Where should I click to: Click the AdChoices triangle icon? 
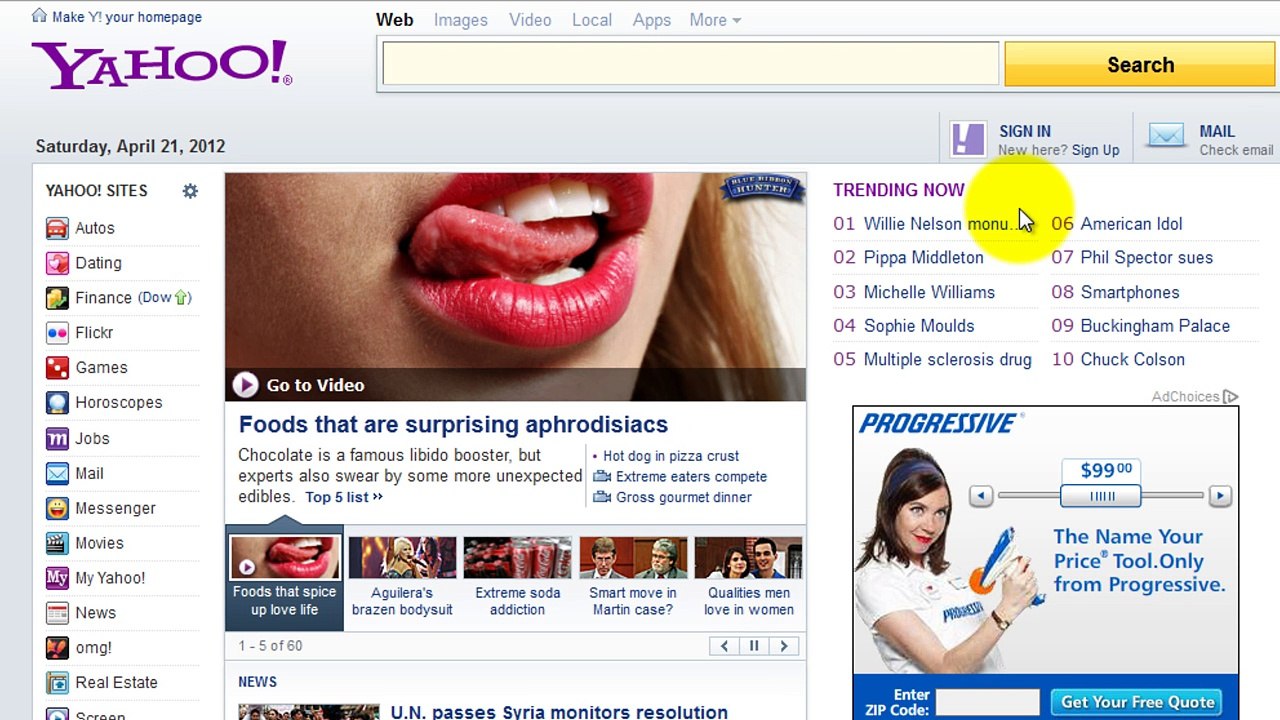click(1231, 397)
